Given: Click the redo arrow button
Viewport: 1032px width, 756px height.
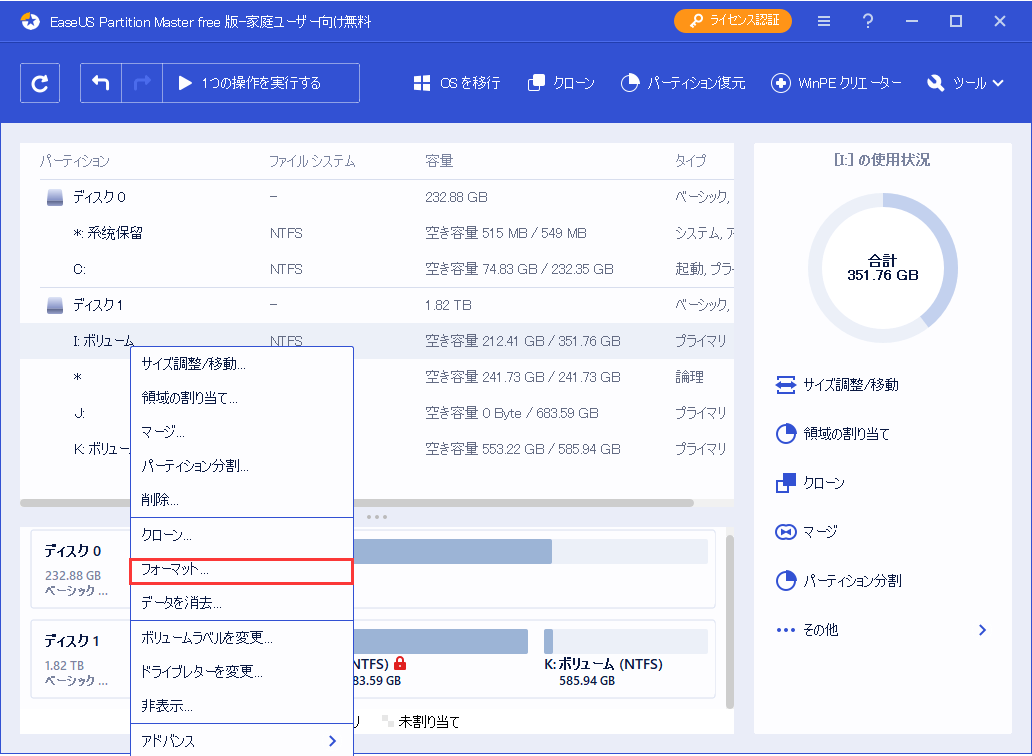Looking at the screenshot, I should tap(142, 83).
